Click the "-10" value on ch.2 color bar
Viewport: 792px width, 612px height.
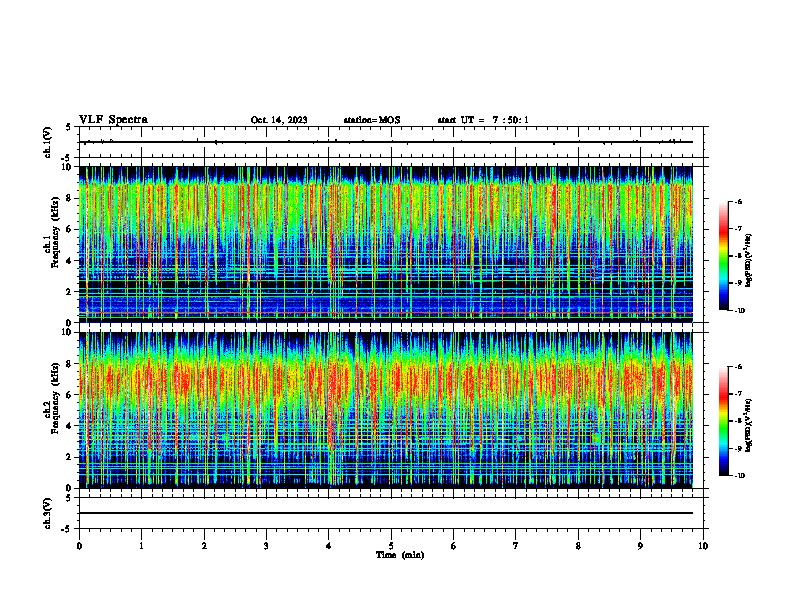coord(739,476)
